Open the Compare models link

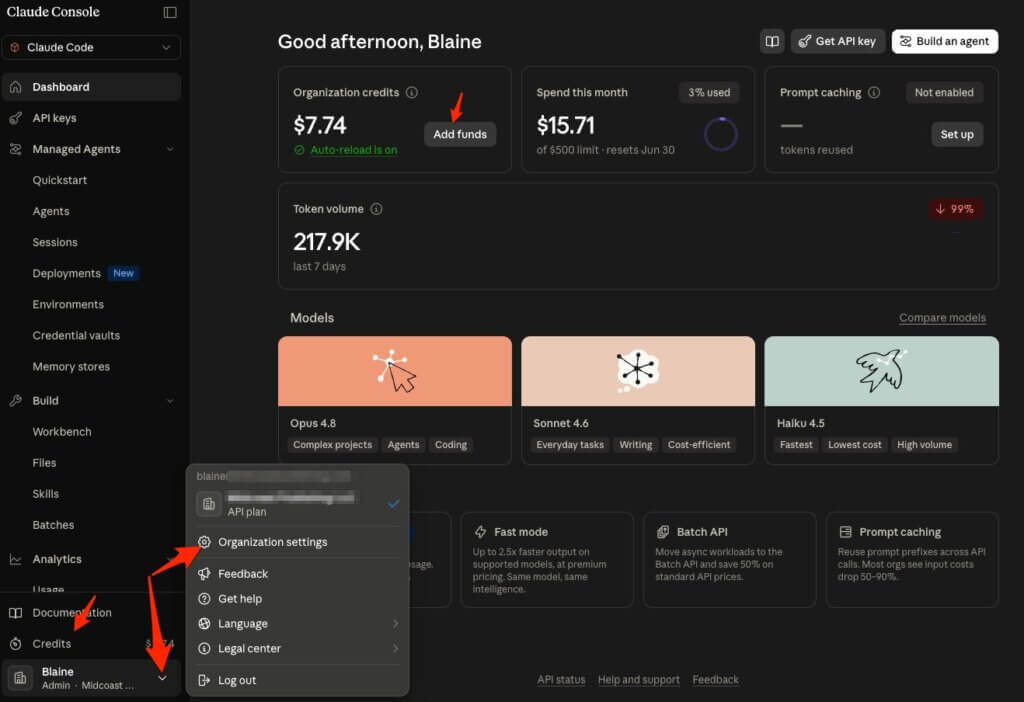point(942,318)
